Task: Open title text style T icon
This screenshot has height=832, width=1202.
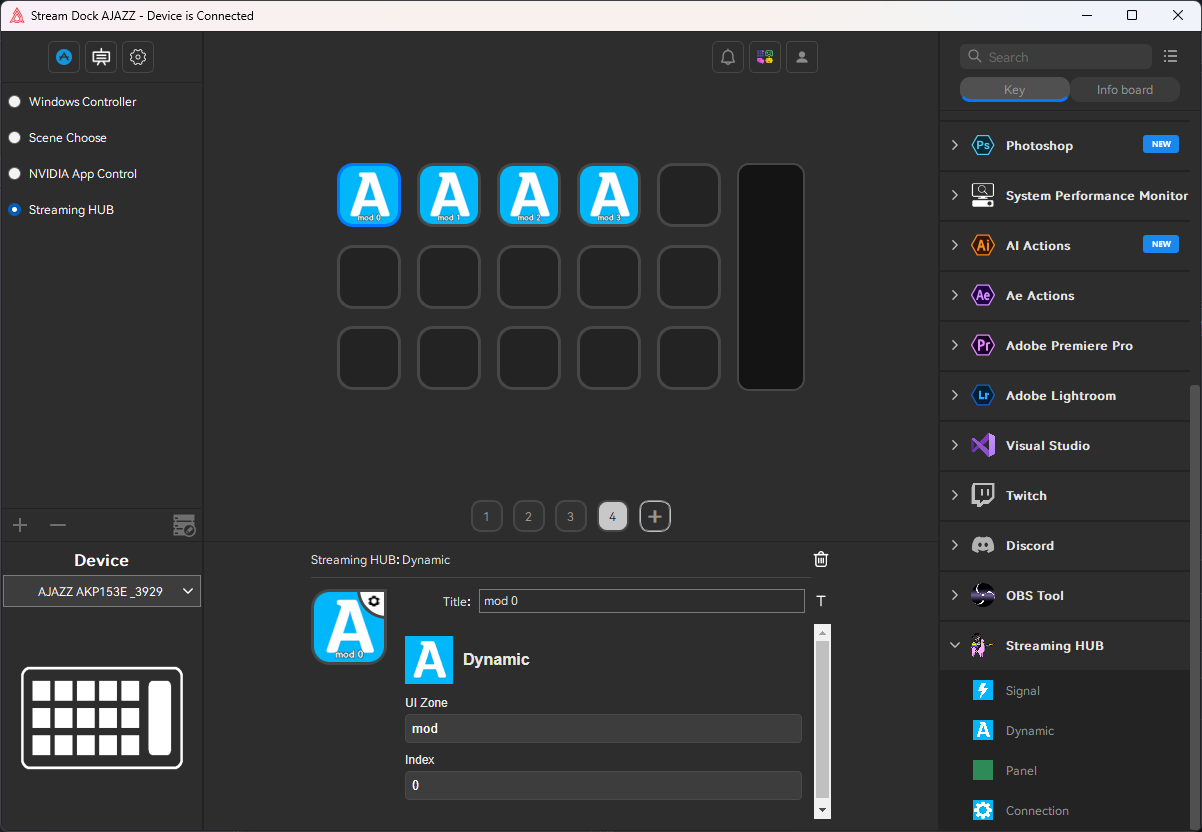Action: click(821, 601)
